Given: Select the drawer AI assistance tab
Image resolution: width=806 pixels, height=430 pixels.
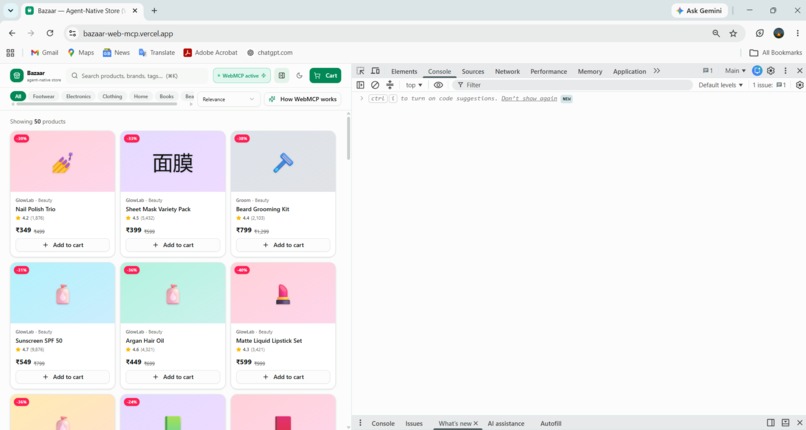Looking at the screenshot, I should [506, 423].
